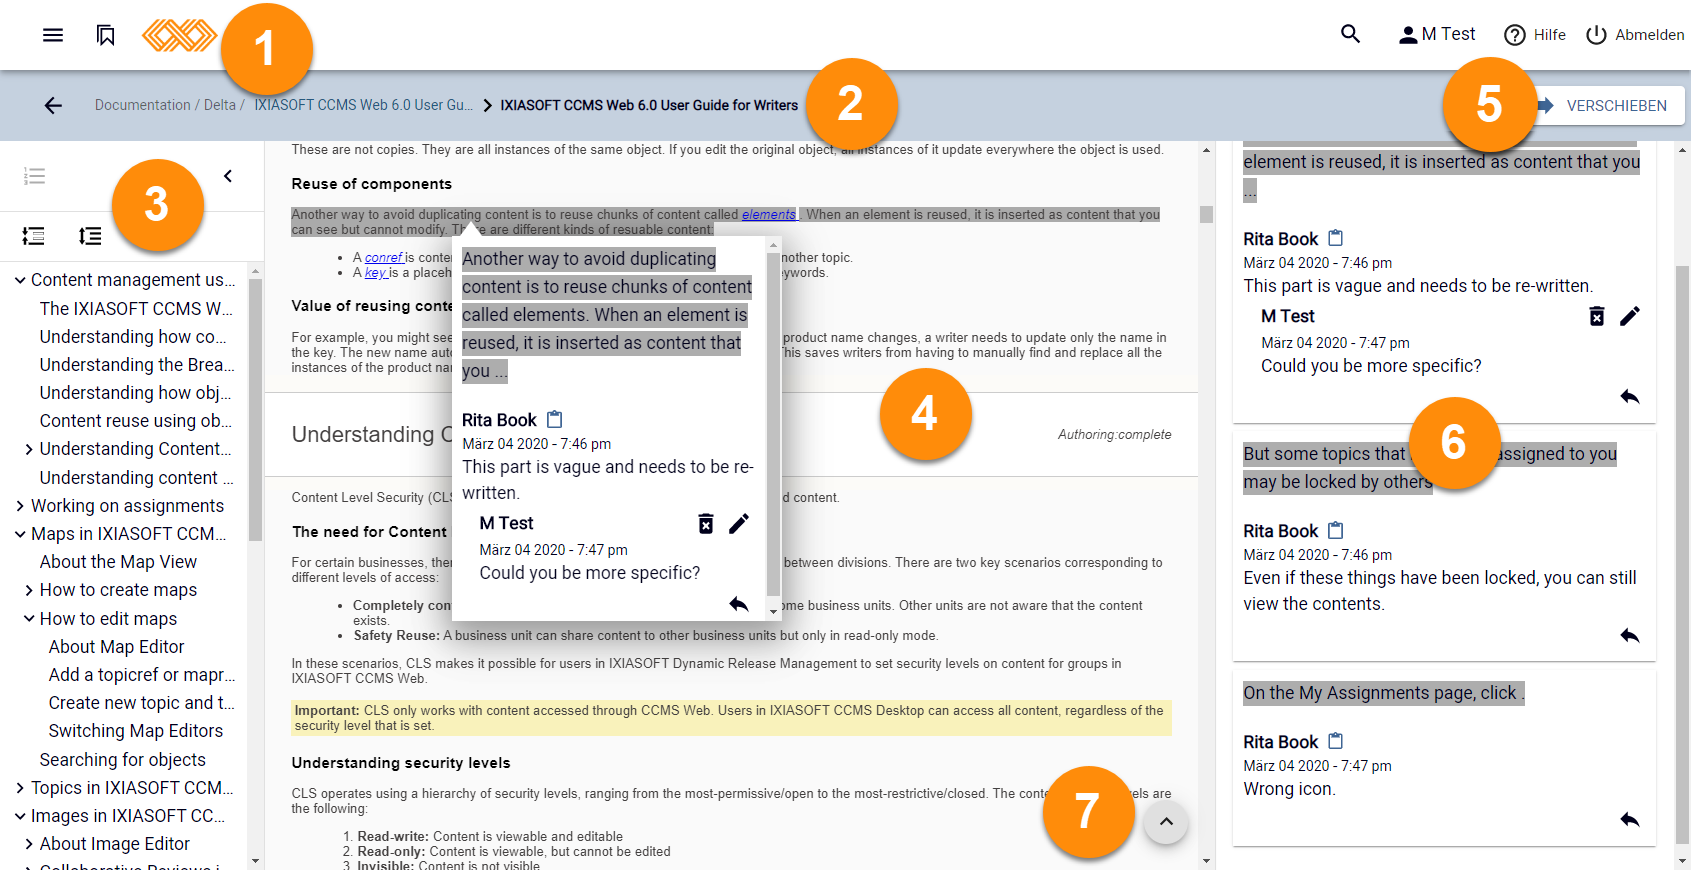Delete M Test reply in popup
The image size is (1691, 870).
706,524
